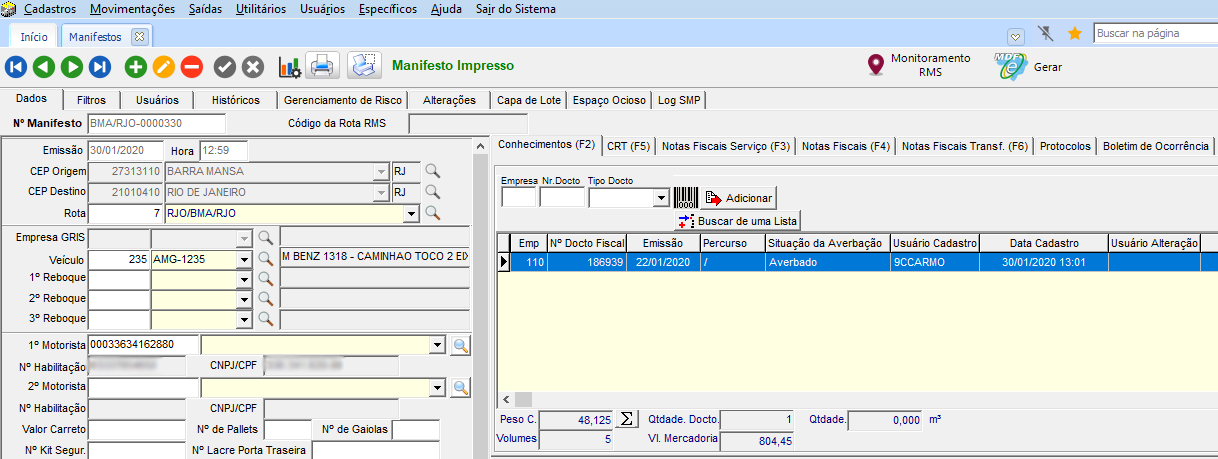
Task: Open the Movimentações menu
Action: coord(131,9)
